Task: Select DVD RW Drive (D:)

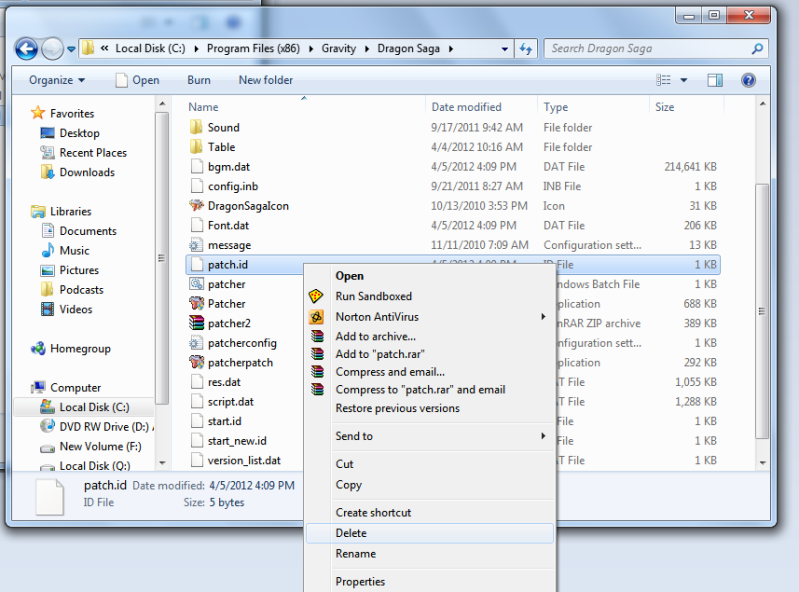Action: (95, 426)
